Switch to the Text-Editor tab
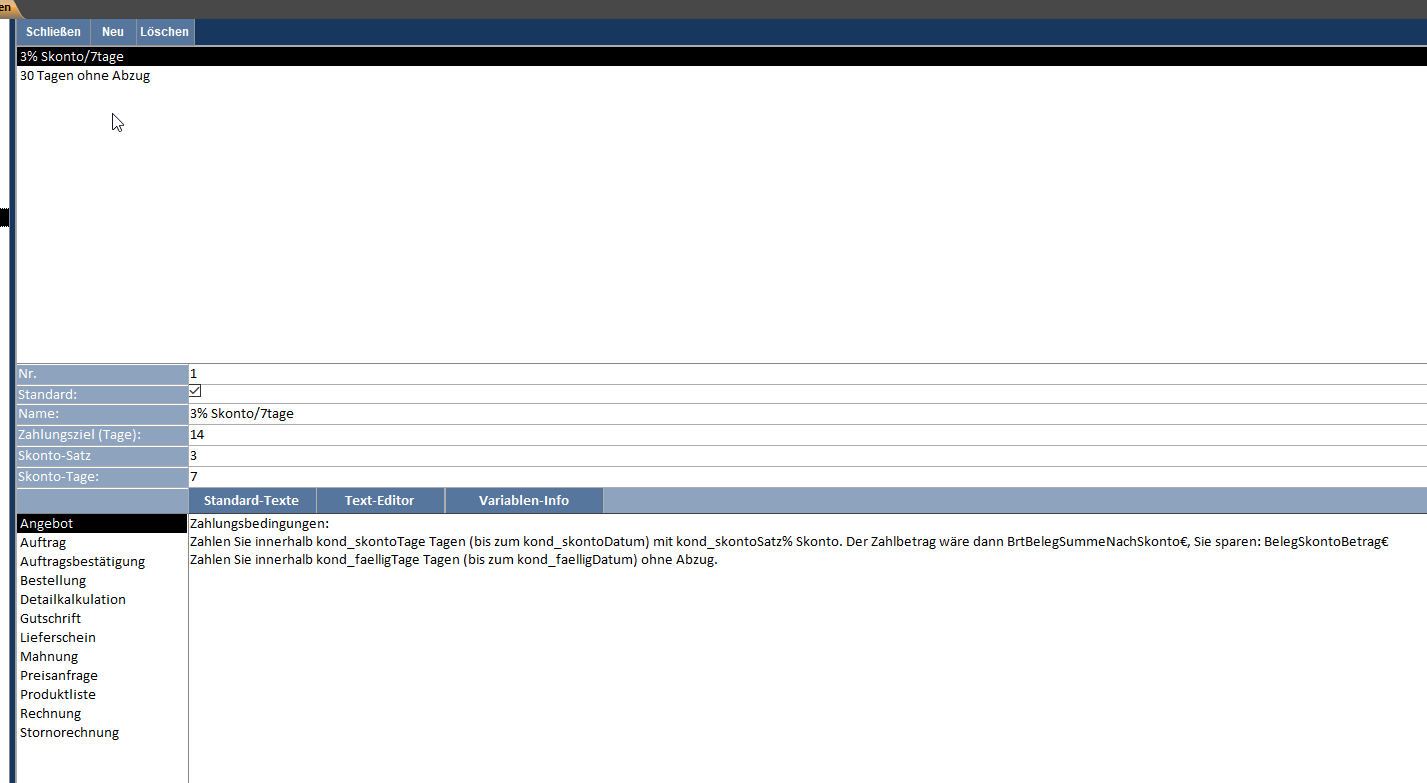The image size is (1427, 783). [x=379, y=501]
